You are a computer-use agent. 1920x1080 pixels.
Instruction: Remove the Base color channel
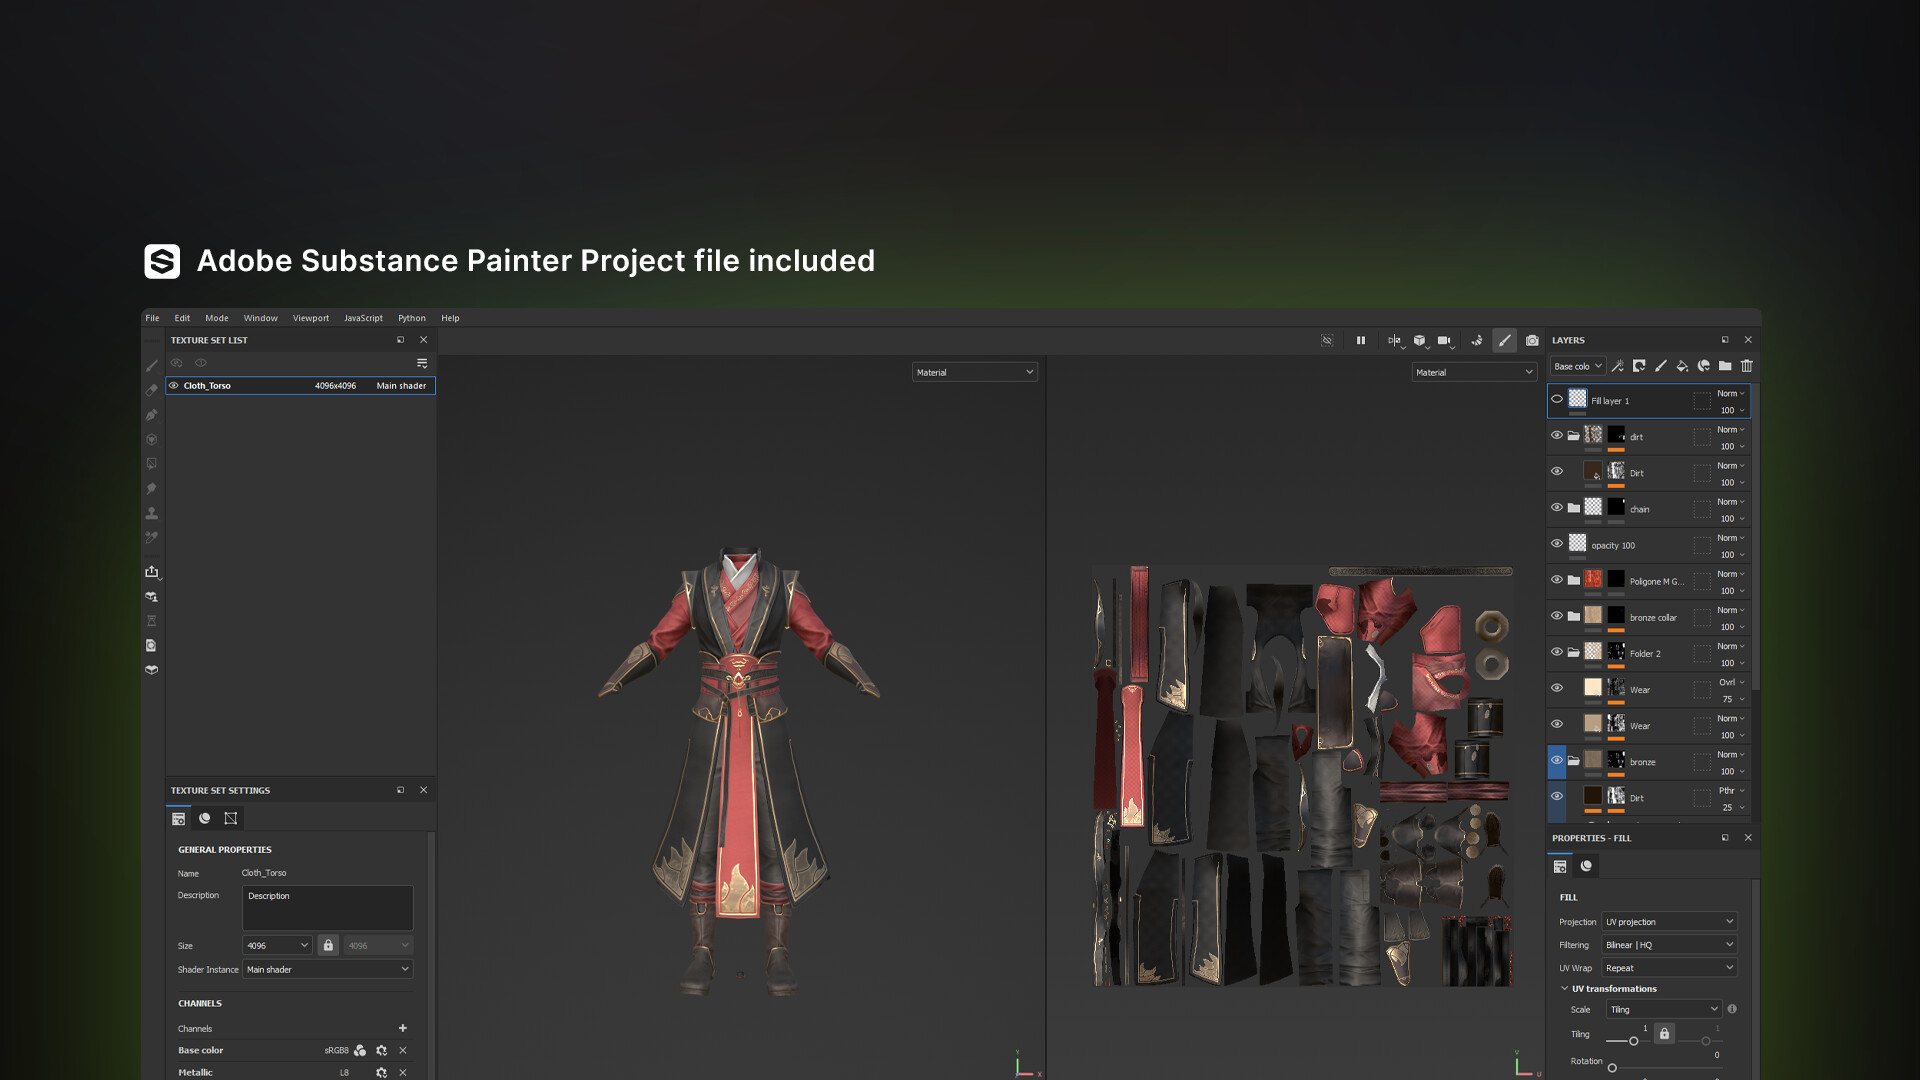tap(403, 1051)
